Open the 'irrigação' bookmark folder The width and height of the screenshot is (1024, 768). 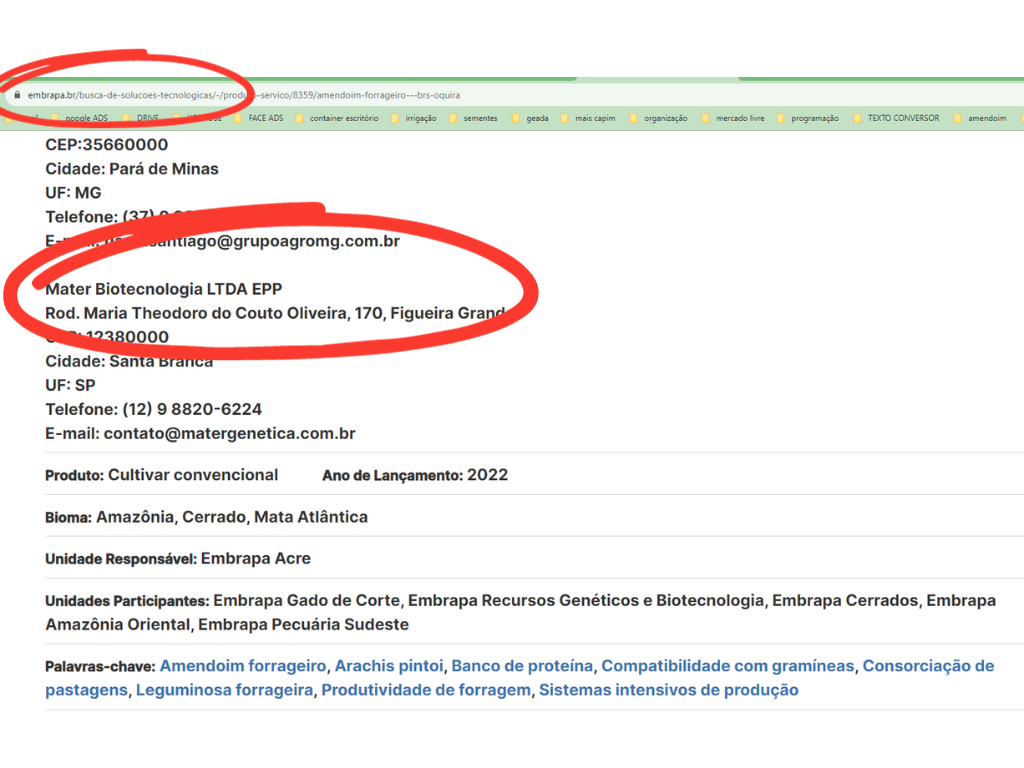pyautogui.click(x=420, y=118)
